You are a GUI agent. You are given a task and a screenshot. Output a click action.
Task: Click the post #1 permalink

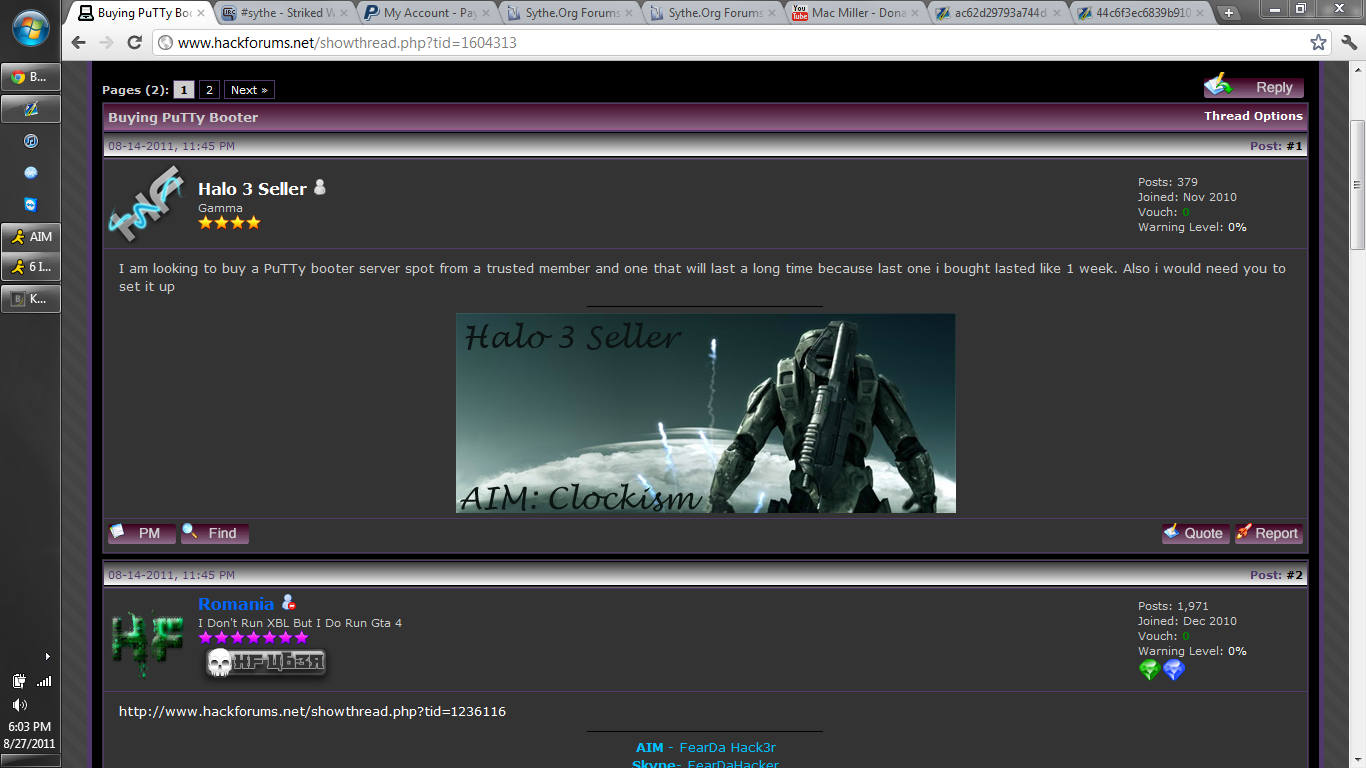click(1295, 146)
